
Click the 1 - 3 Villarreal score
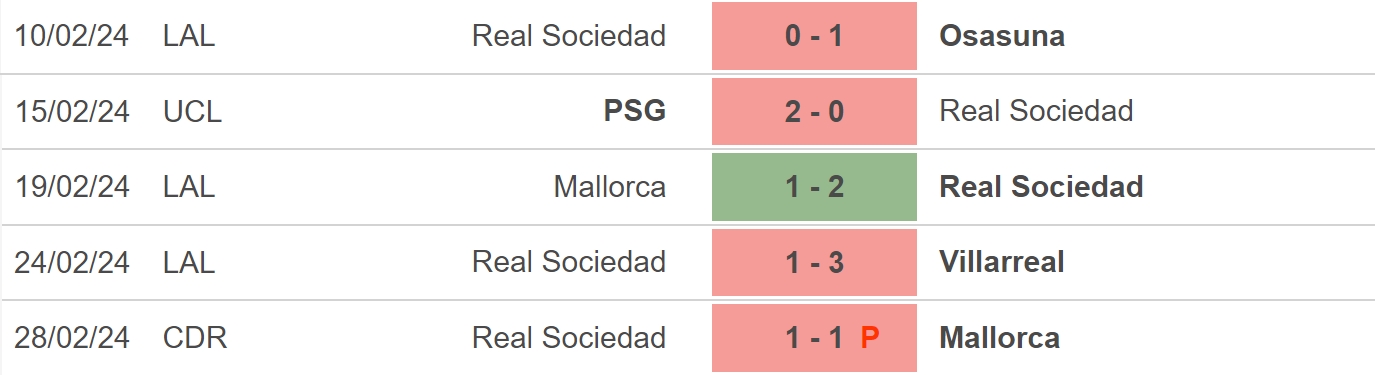pyautogui.click(x=814, y=262)
